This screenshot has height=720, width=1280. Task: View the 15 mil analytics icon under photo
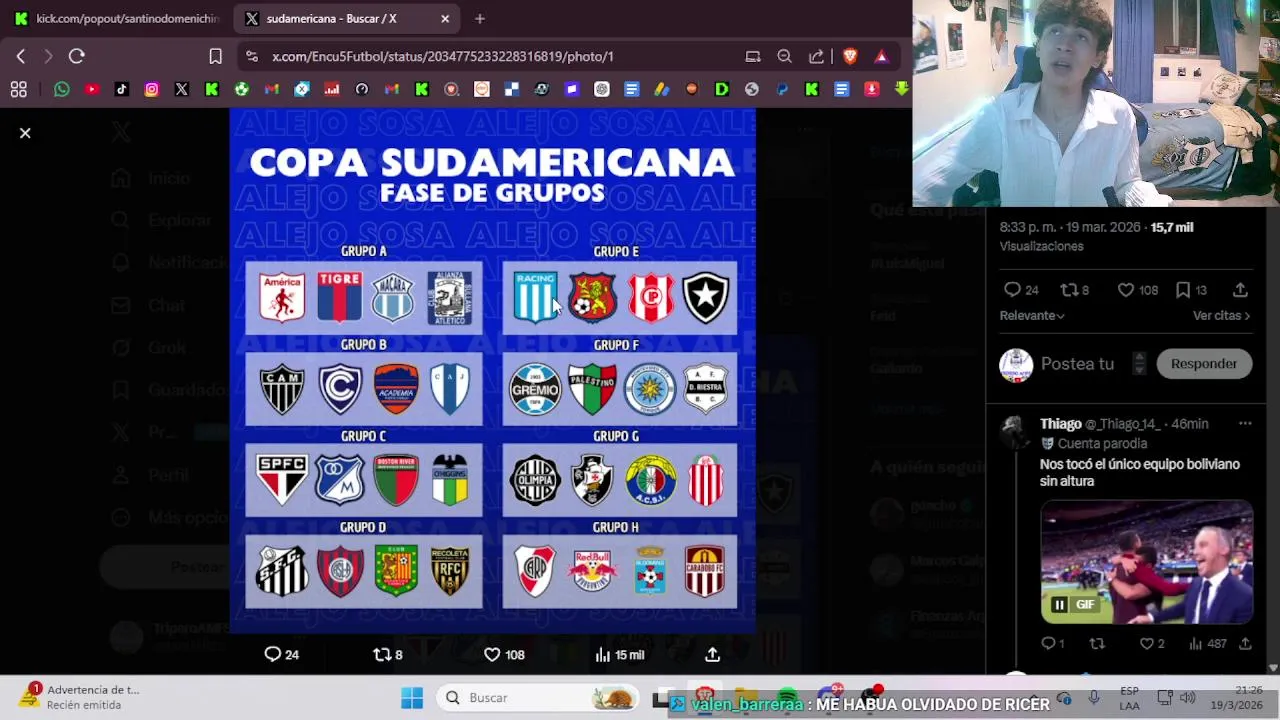pos(620,655)
